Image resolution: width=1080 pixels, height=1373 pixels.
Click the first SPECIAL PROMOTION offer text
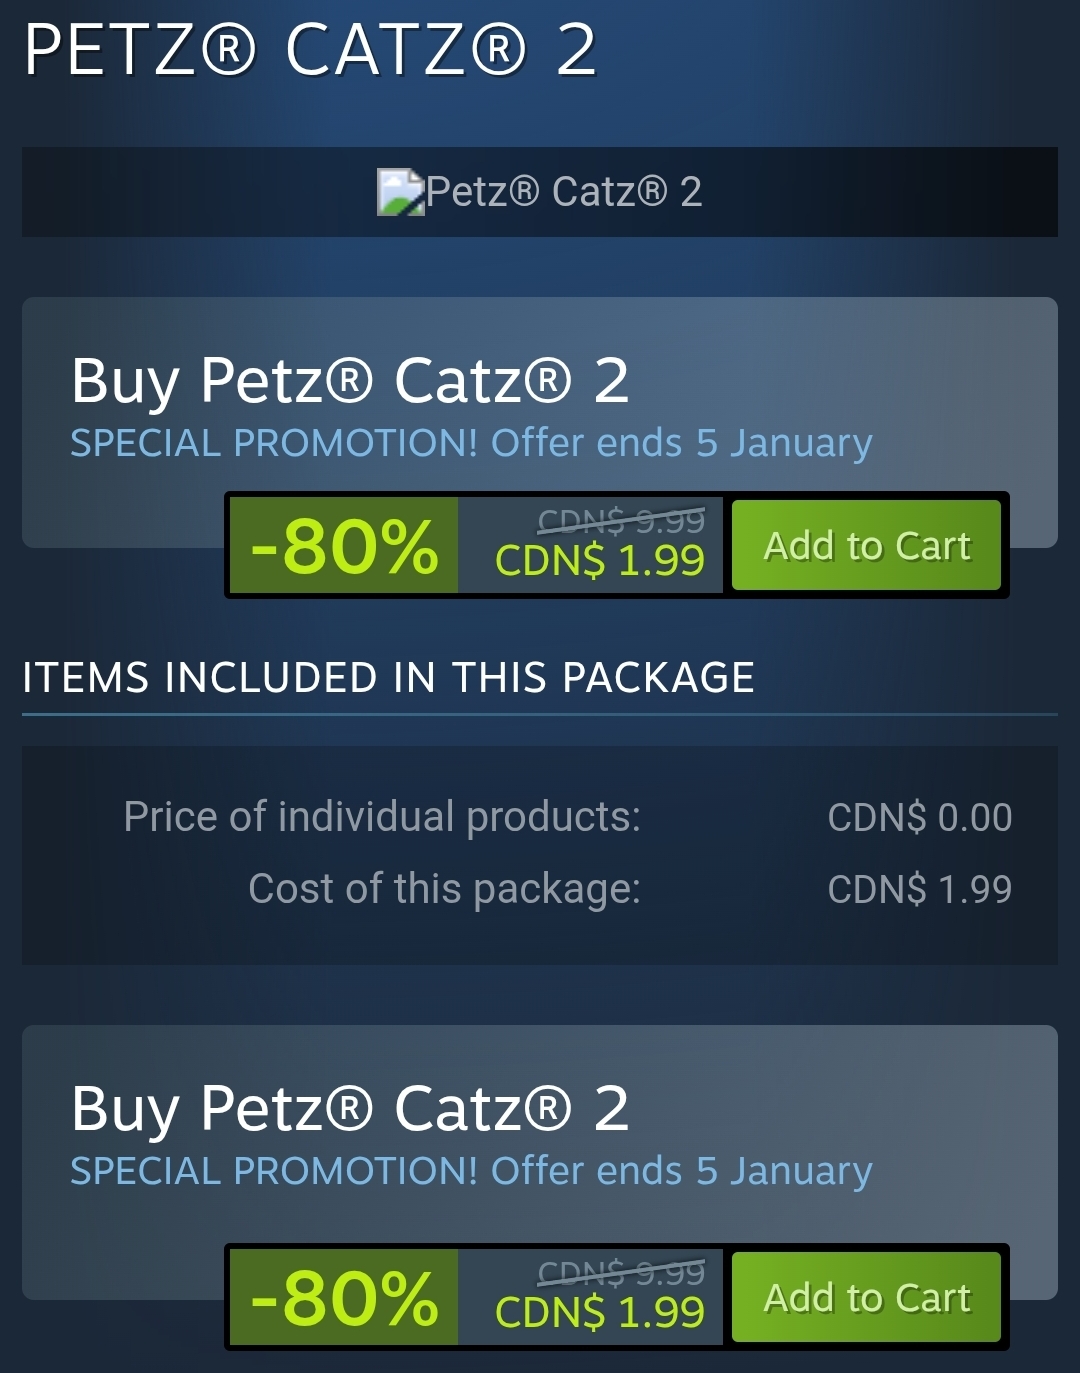[471, 443]
